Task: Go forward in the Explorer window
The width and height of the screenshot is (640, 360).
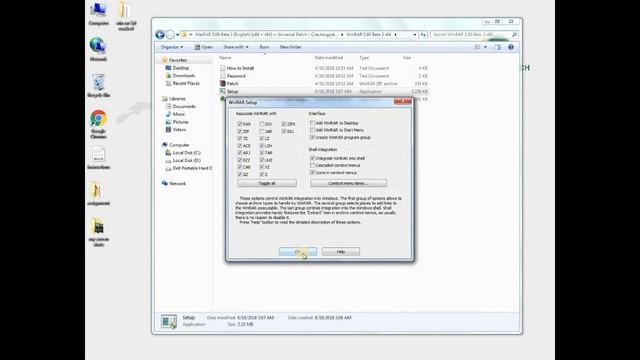Action: (170, 35)
